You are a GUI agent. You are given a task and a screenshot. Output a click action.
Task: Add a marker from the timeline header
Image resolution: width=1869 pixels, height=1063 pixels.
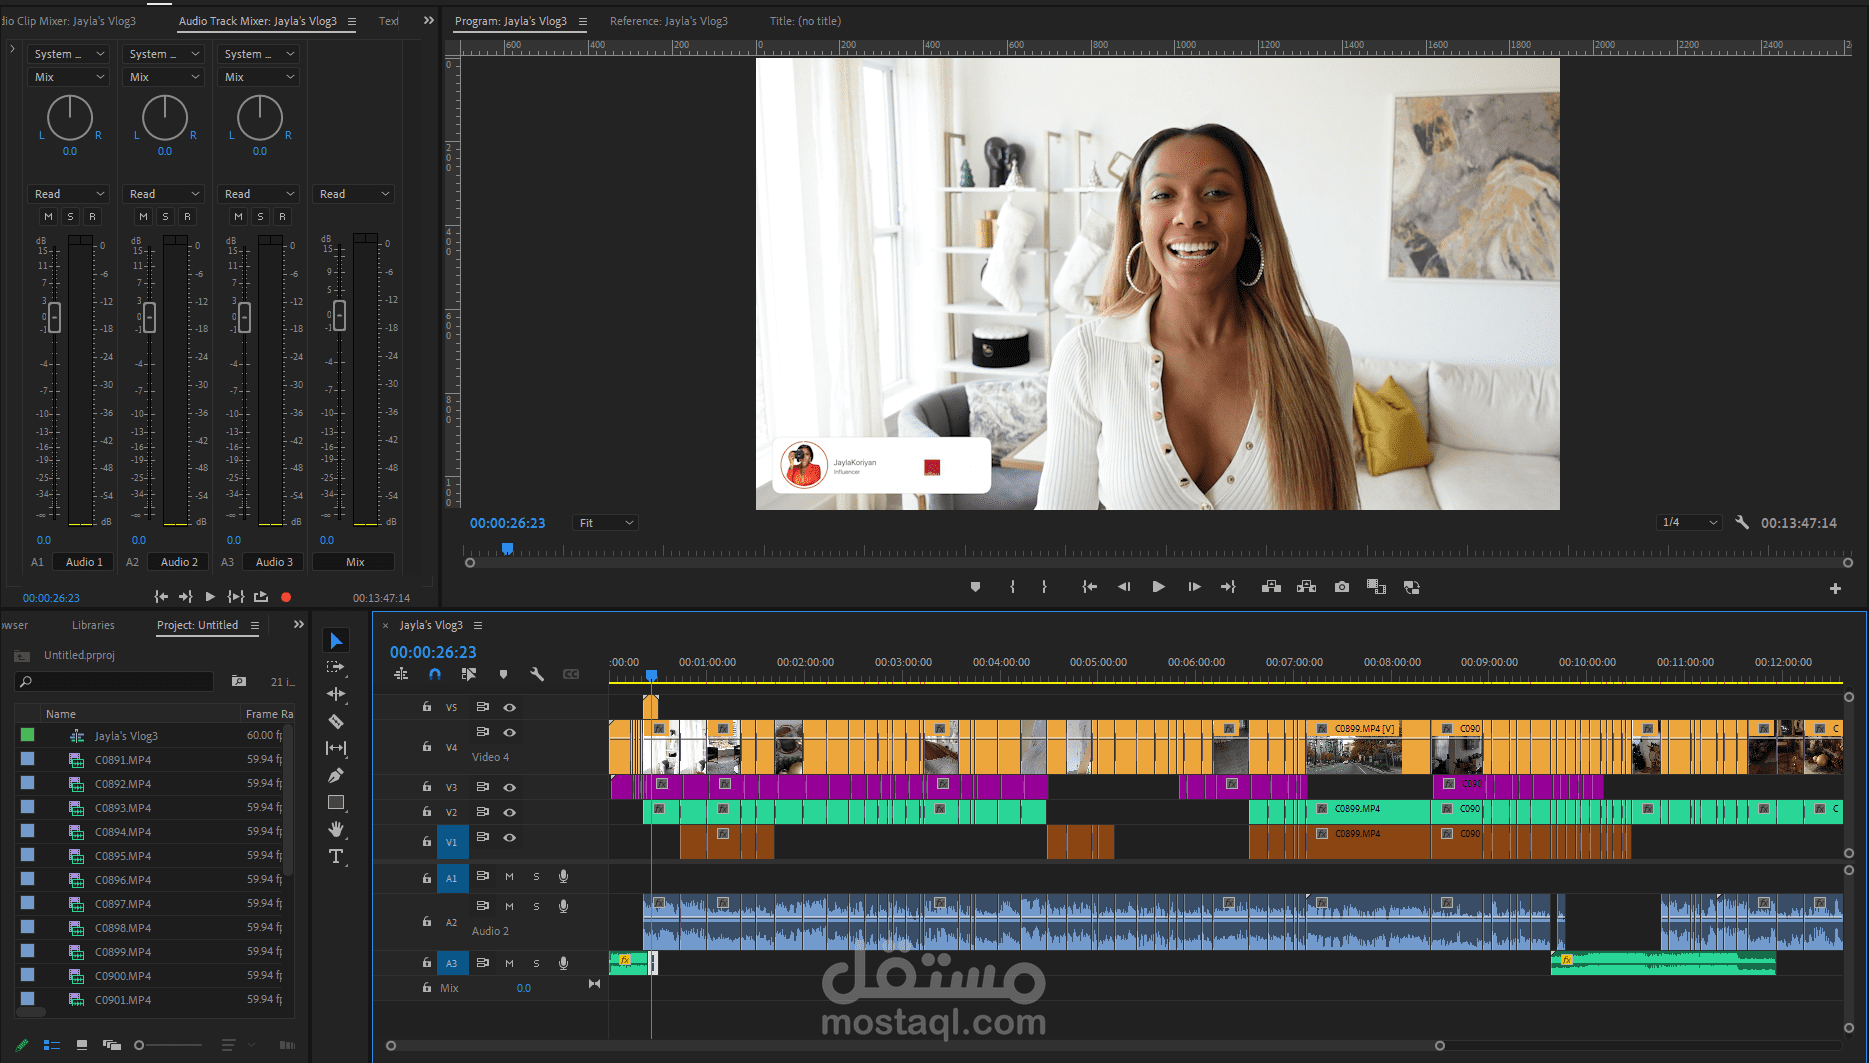tap(503, 675)
